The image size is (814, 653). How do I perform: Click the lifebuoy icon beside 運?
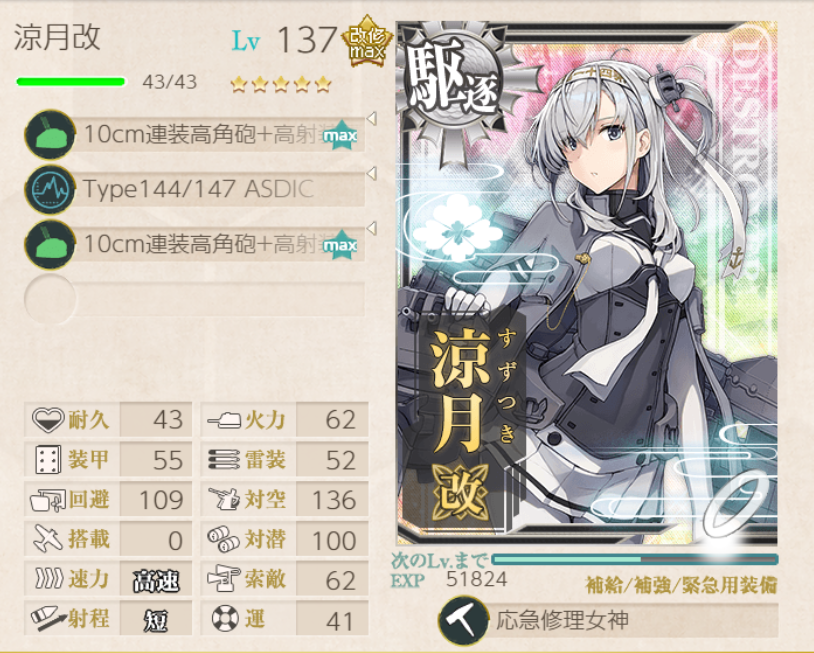click(225, 619)
